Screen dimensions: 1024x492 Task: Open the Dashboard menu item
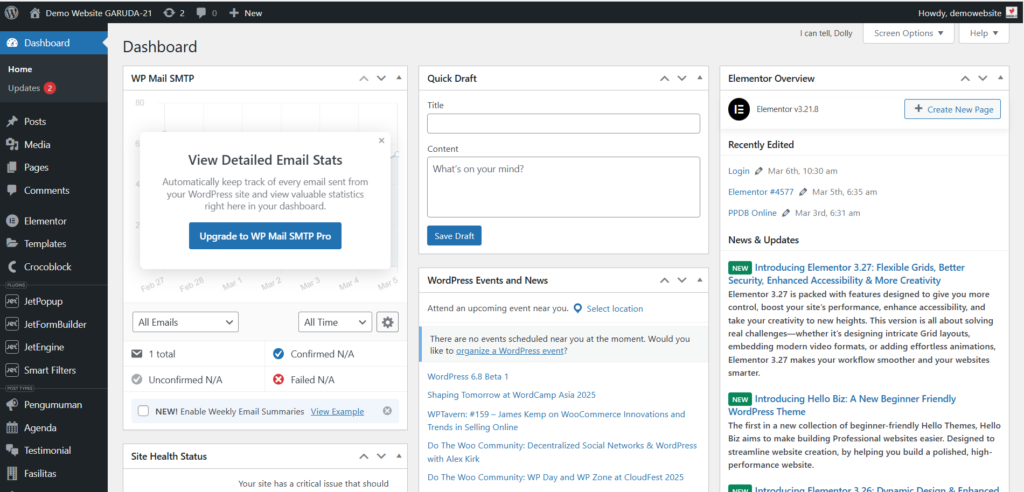point(54,43)
